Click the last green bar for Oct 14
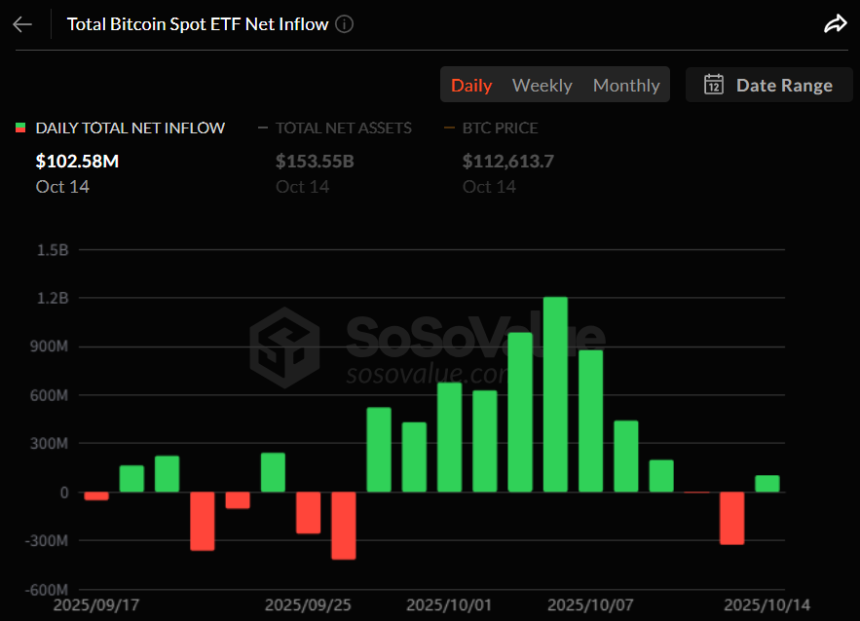Viewport: 860px width, 621px height. [767, 483]
